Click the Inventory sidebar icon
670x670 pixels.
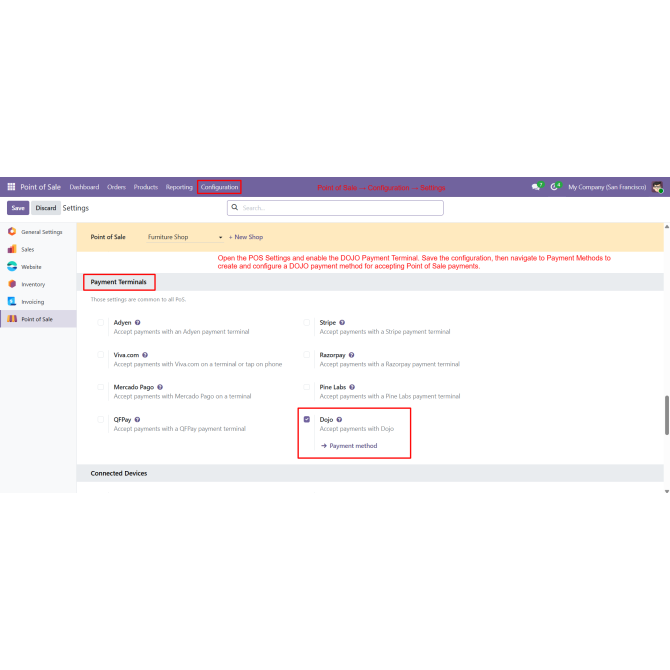pyautogui.click(x=12, y=284)
